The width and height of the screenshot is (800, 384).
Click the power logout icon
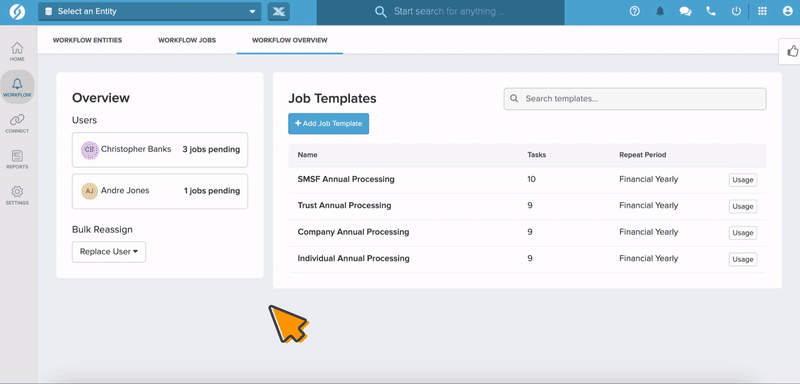(736, 11)
